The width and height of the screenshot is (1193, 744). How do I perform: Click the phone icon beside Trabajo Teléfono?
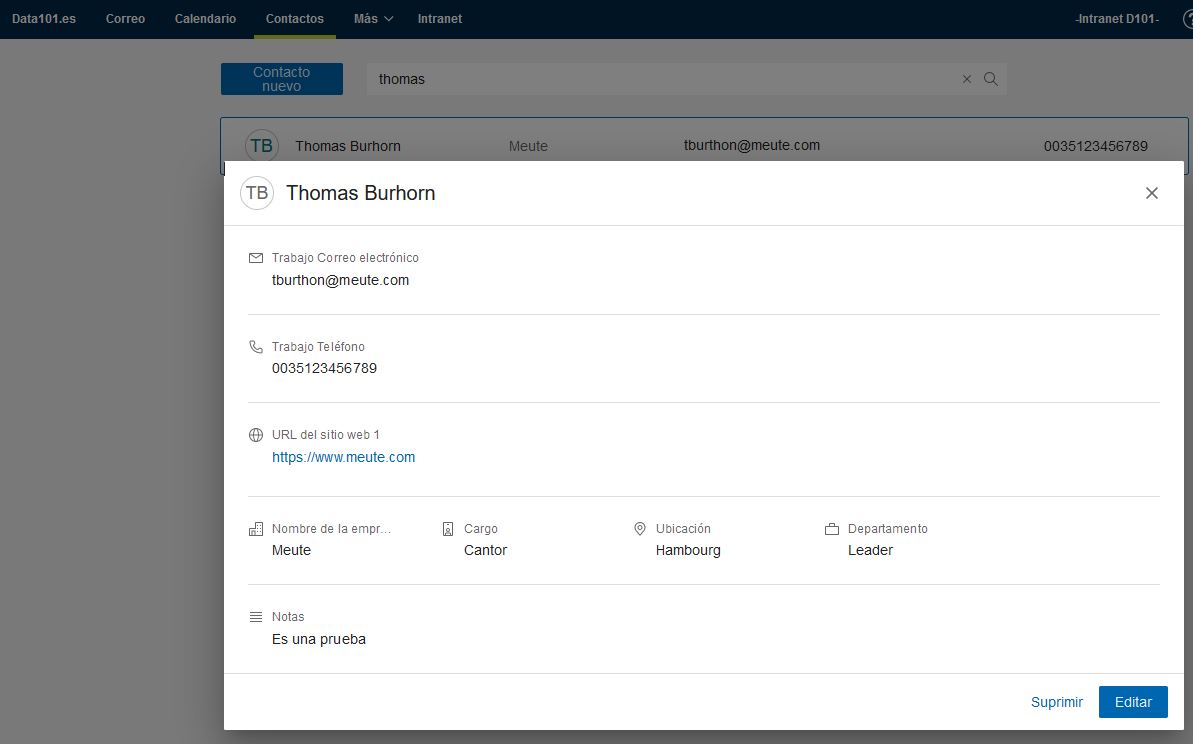tap(255, 347)
